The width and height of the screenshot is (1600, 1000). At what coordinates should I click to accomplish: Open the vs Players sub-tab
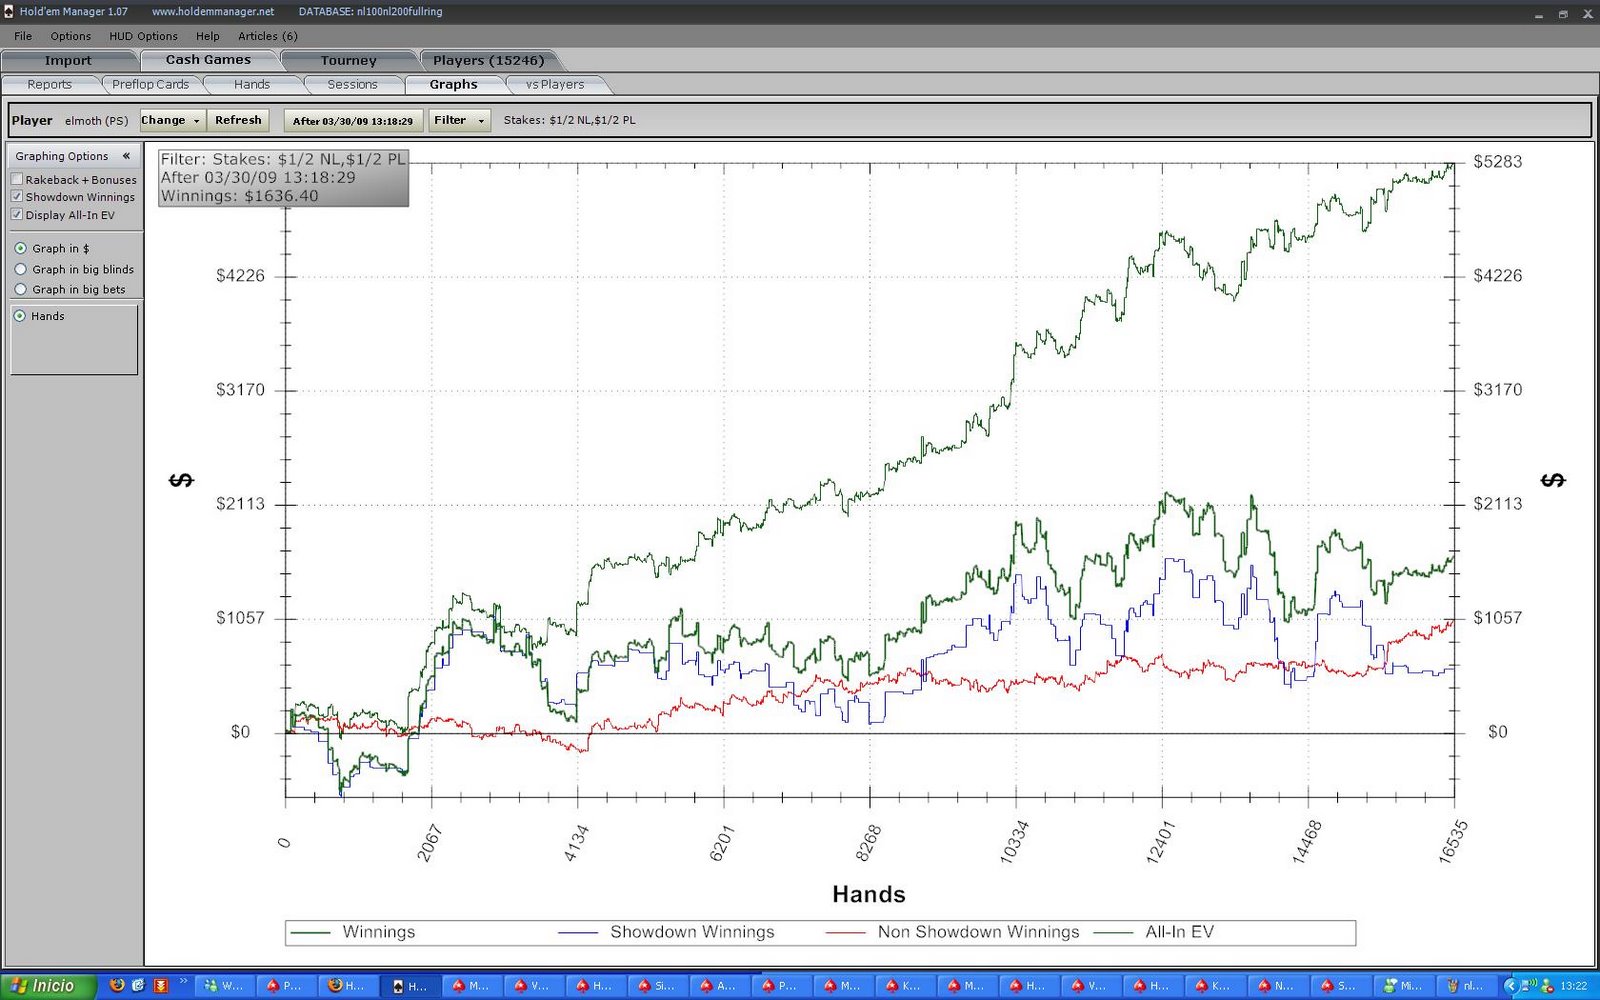(555, 85)
